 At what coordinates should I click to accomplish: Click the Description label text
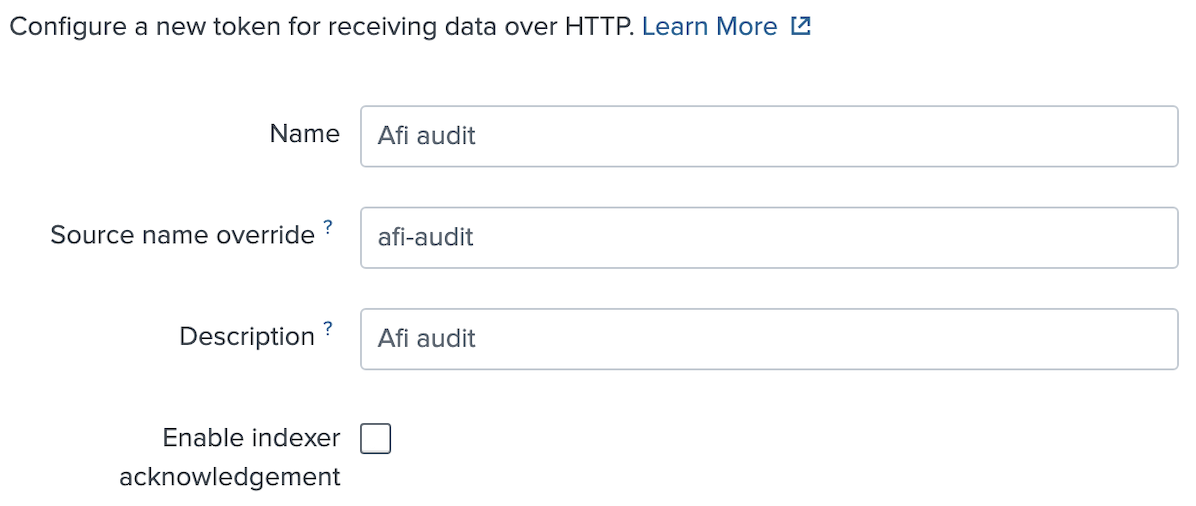(247, 337)
